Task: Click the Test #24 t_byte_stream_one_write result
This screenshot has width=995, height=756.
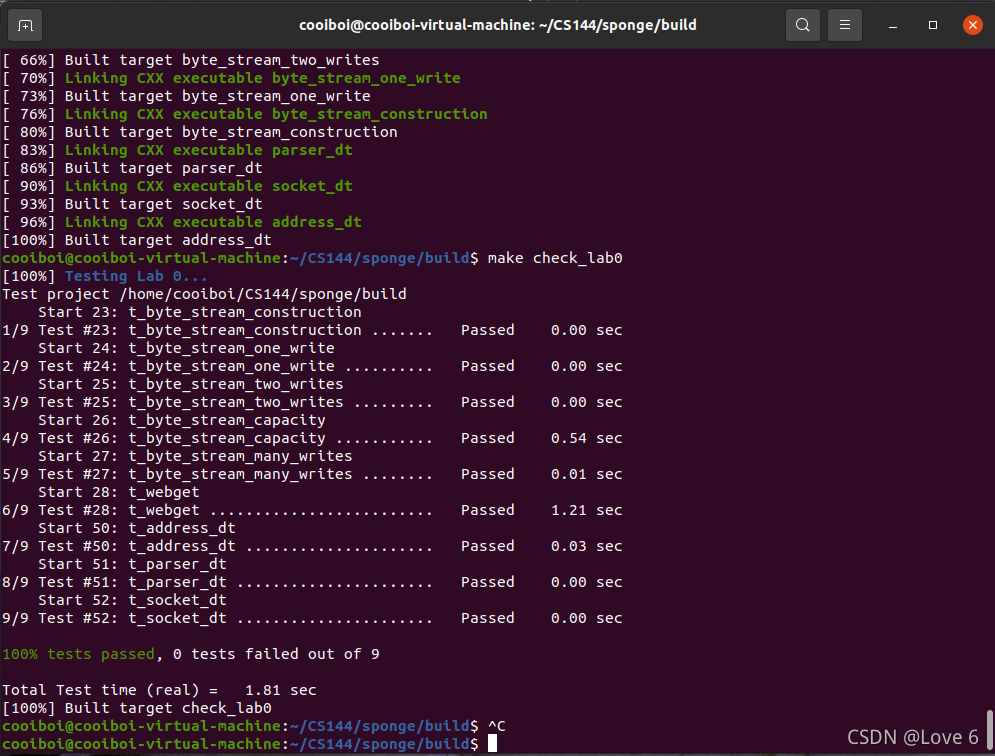Action: 312,366
